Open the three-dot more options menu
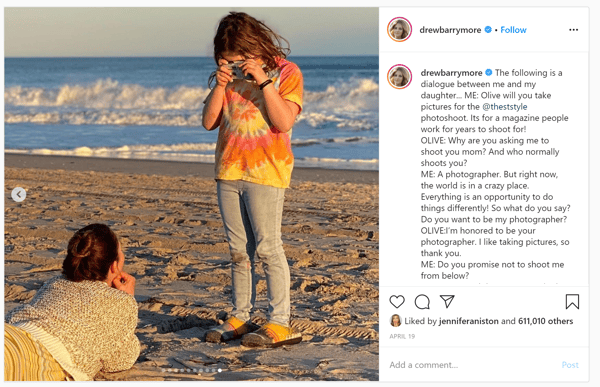The image size is (600, 387). click(x=573, y=30)
